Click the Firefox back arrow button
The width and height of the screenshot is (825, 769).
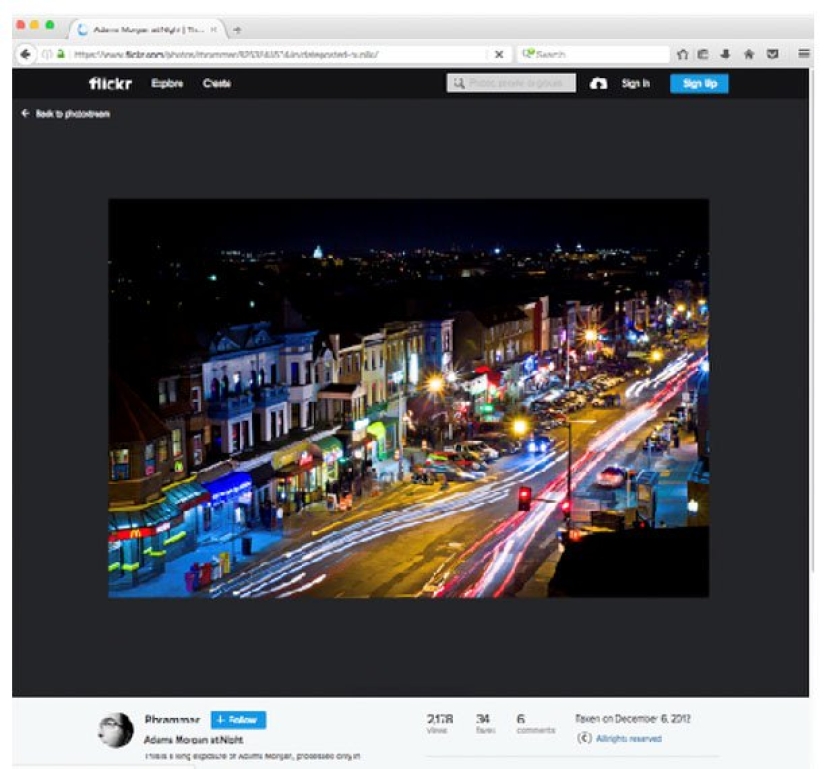pos(25,54)
